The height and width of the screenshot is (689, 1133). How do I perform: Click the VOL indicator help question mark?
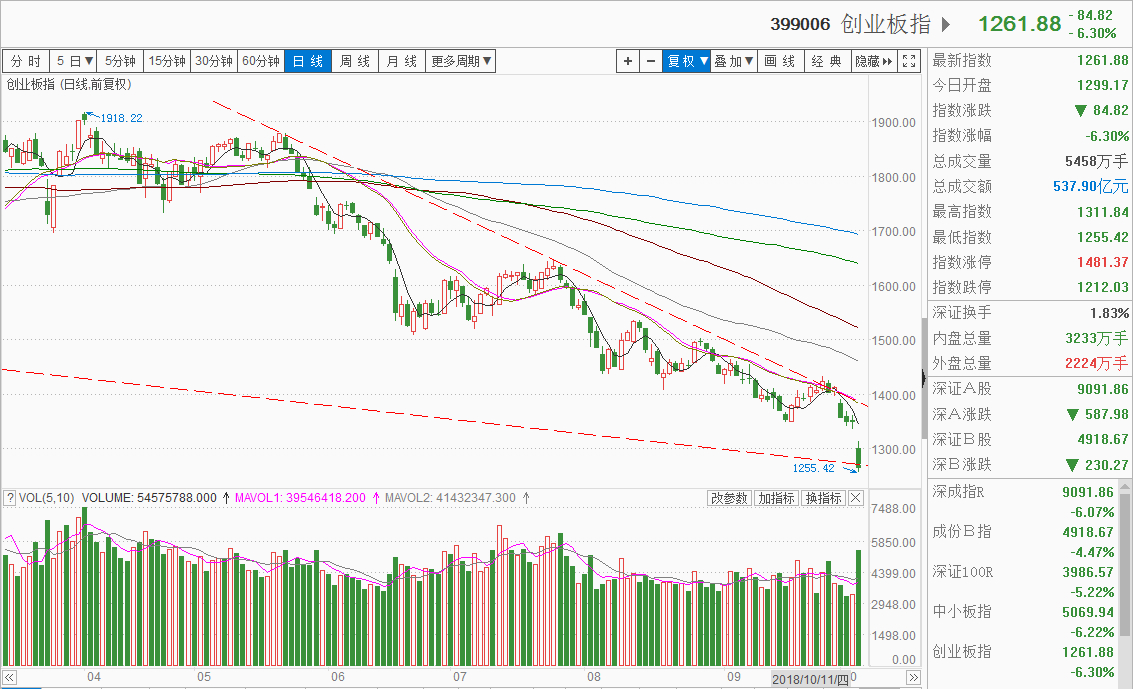coord(9,498)
